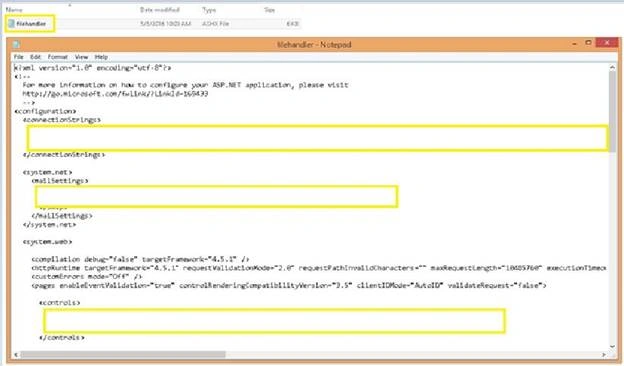Click the closing </mailSettings> tag
Screen dimensions: 624x366
point(62,216)
